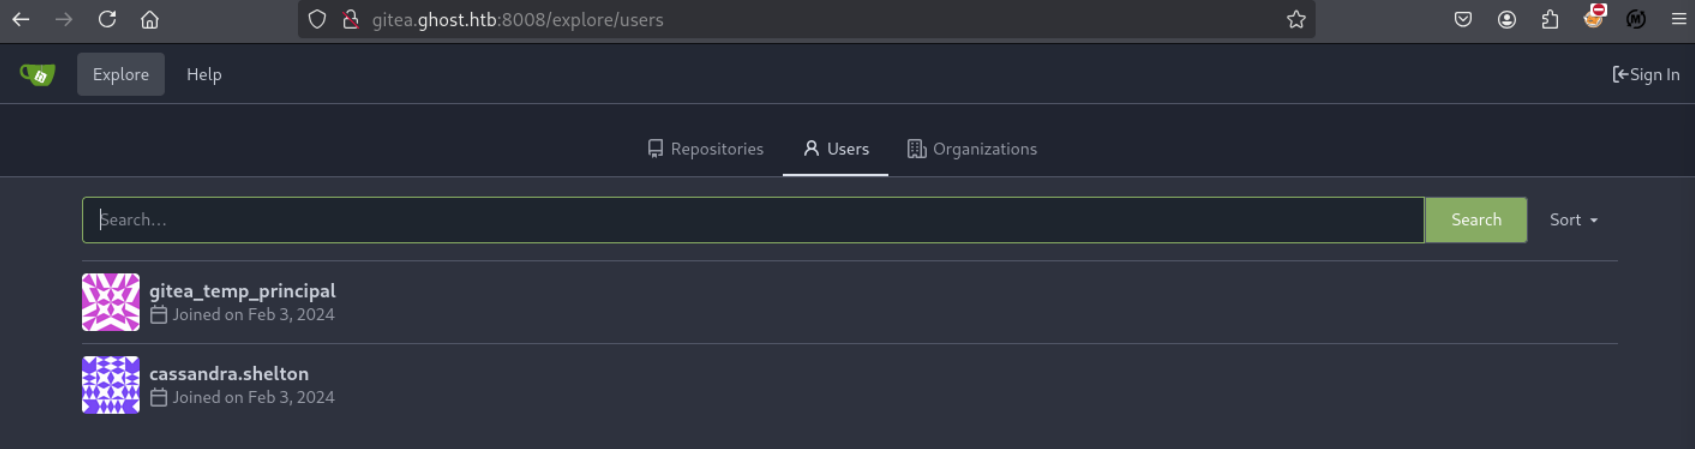Focus the user search input field

click(x=752, y=220)
